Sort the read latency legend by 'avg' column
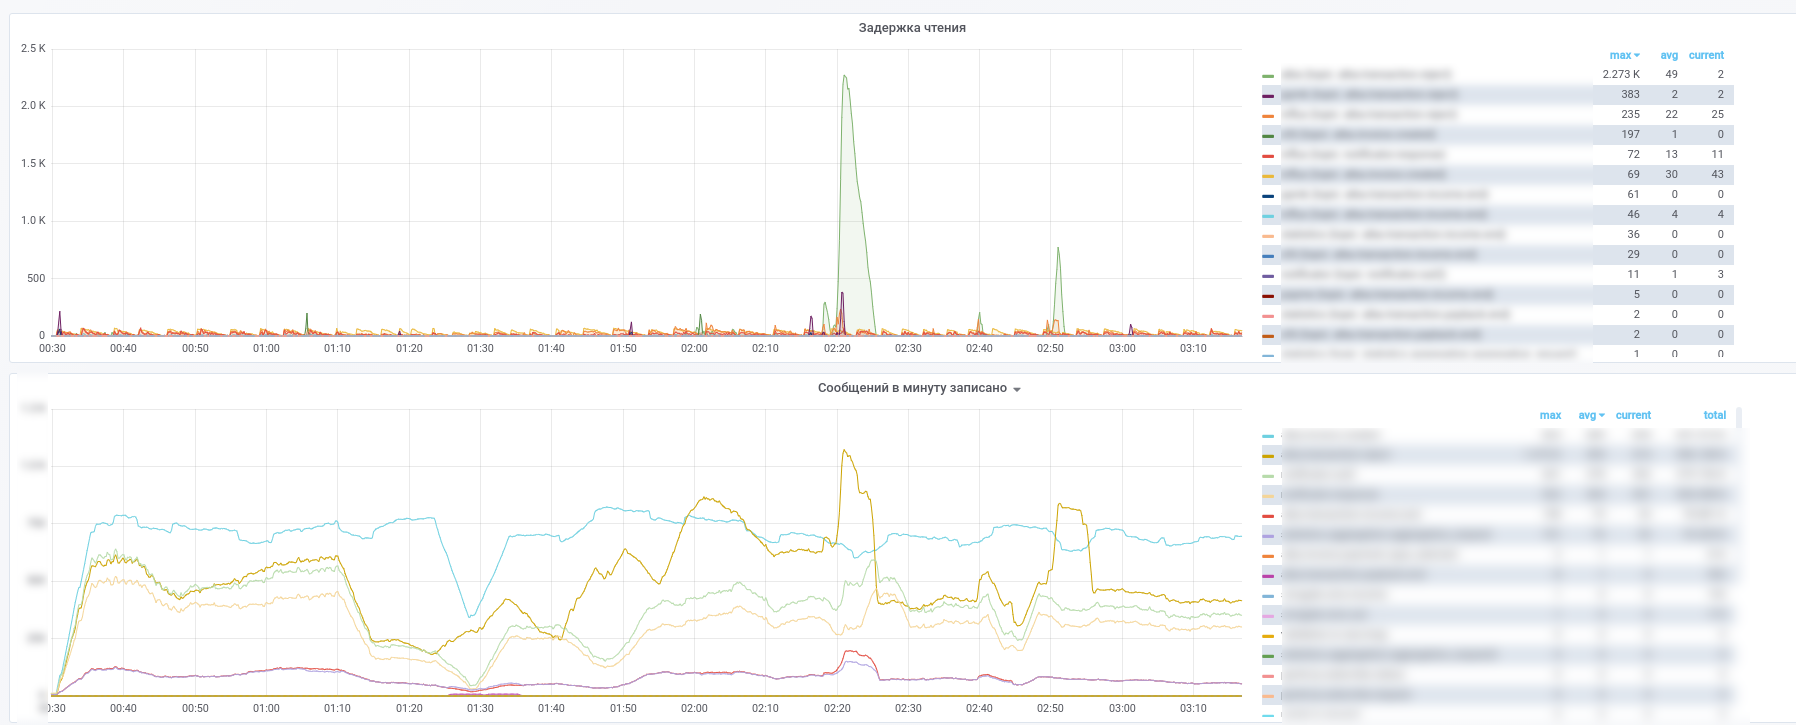 click(x=1669, y=55)
